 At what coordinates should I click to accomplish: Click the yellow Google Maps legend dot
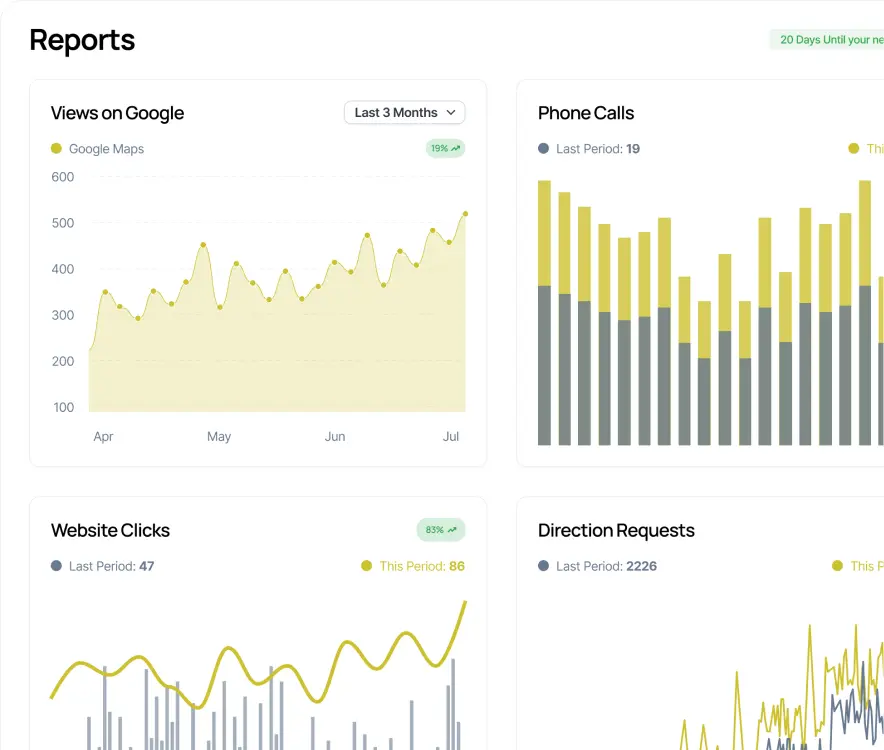(x=57, y=149)
